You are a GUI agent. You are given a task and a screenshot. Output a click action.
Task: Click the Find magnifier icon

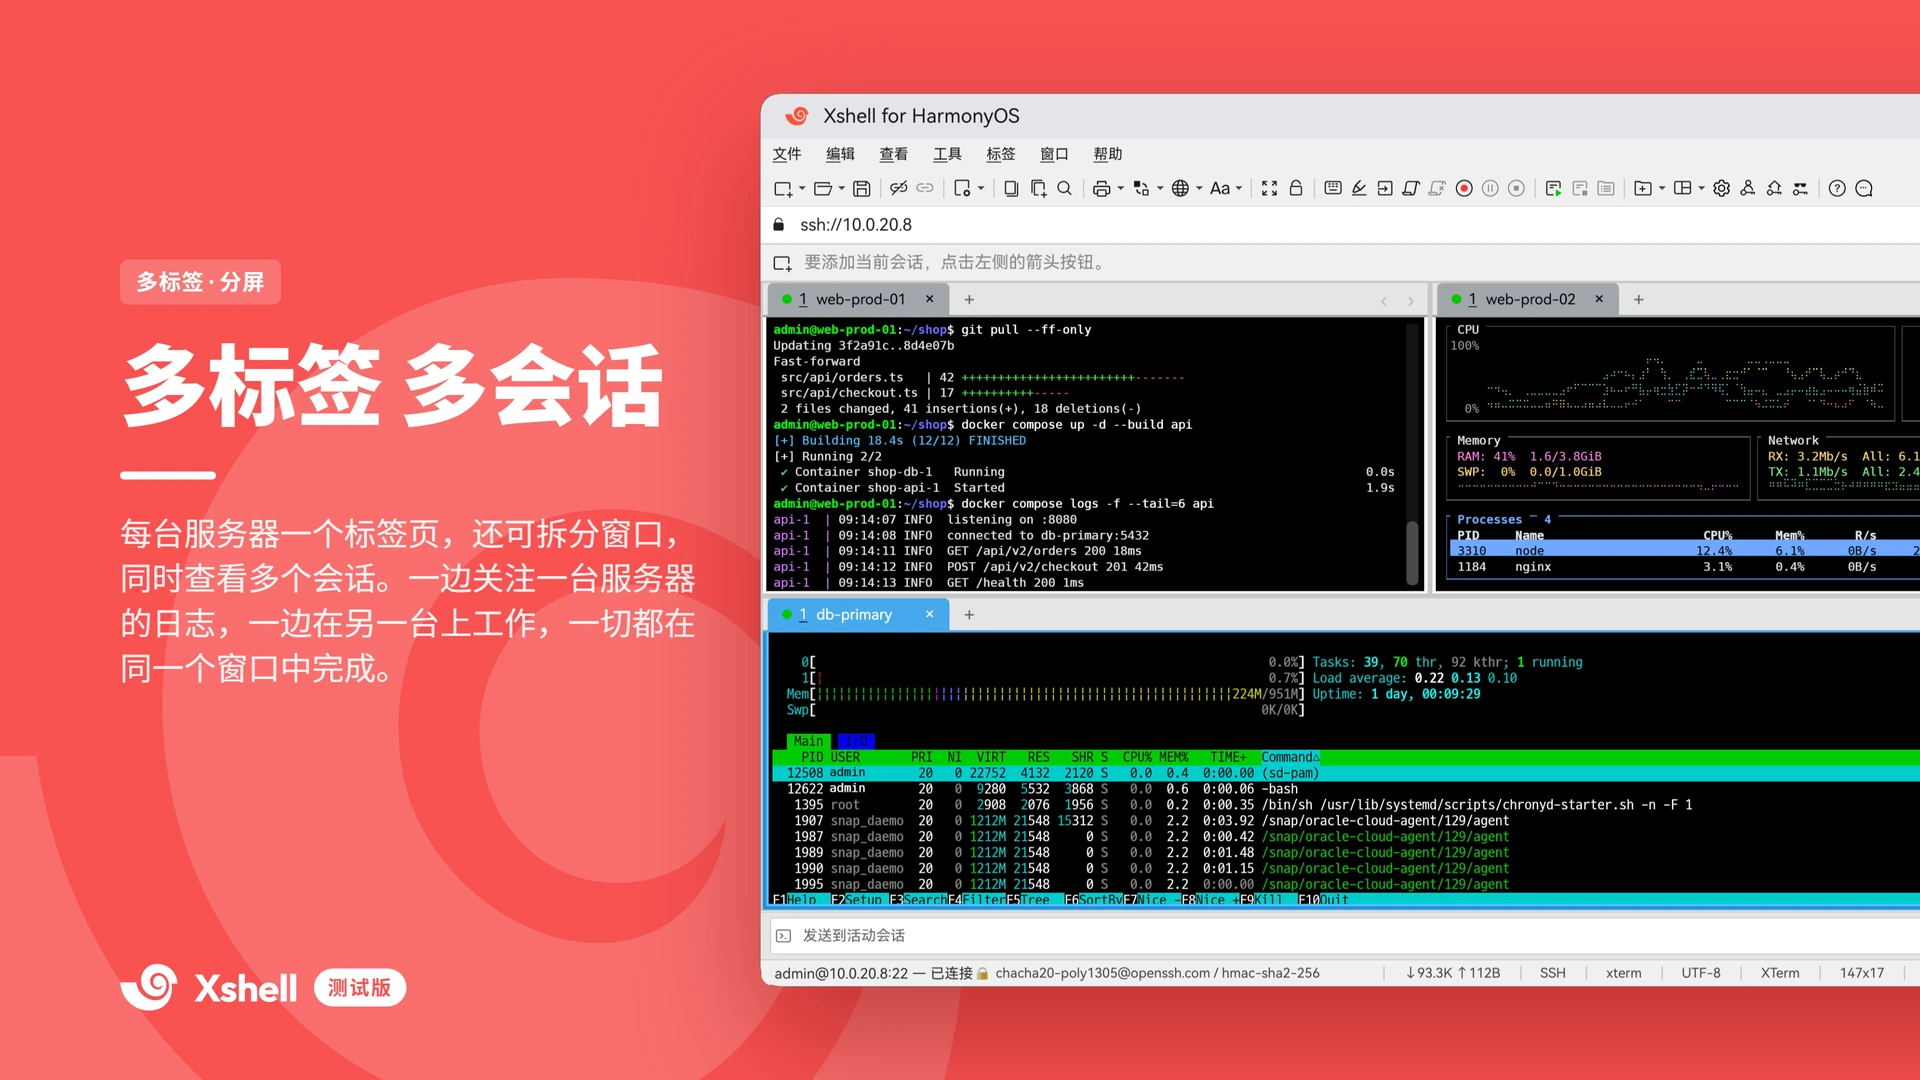click(1065, 188)
